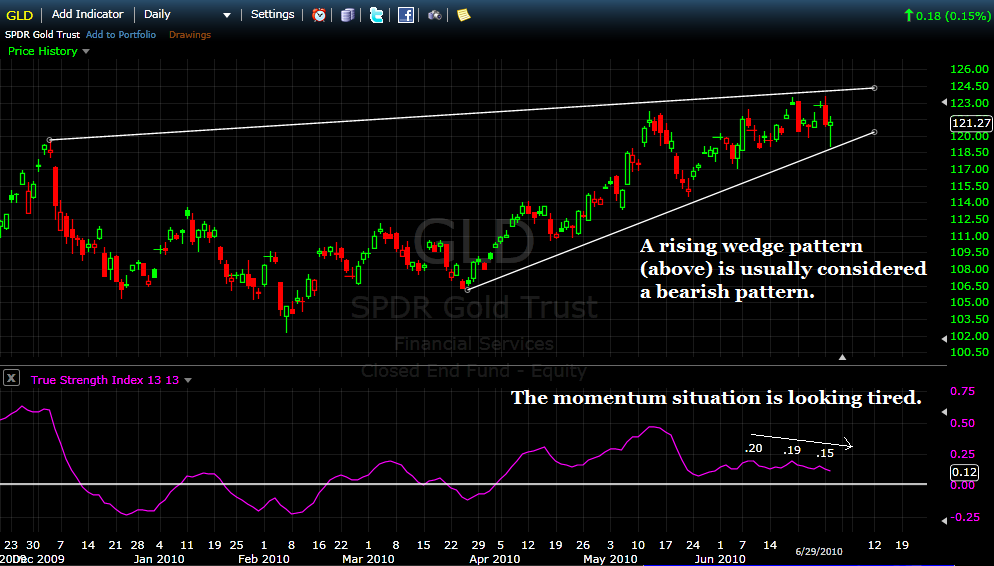Click the Jun 2010 time axis label
This screenshot has width=994, height=566.
click(720, 559)
